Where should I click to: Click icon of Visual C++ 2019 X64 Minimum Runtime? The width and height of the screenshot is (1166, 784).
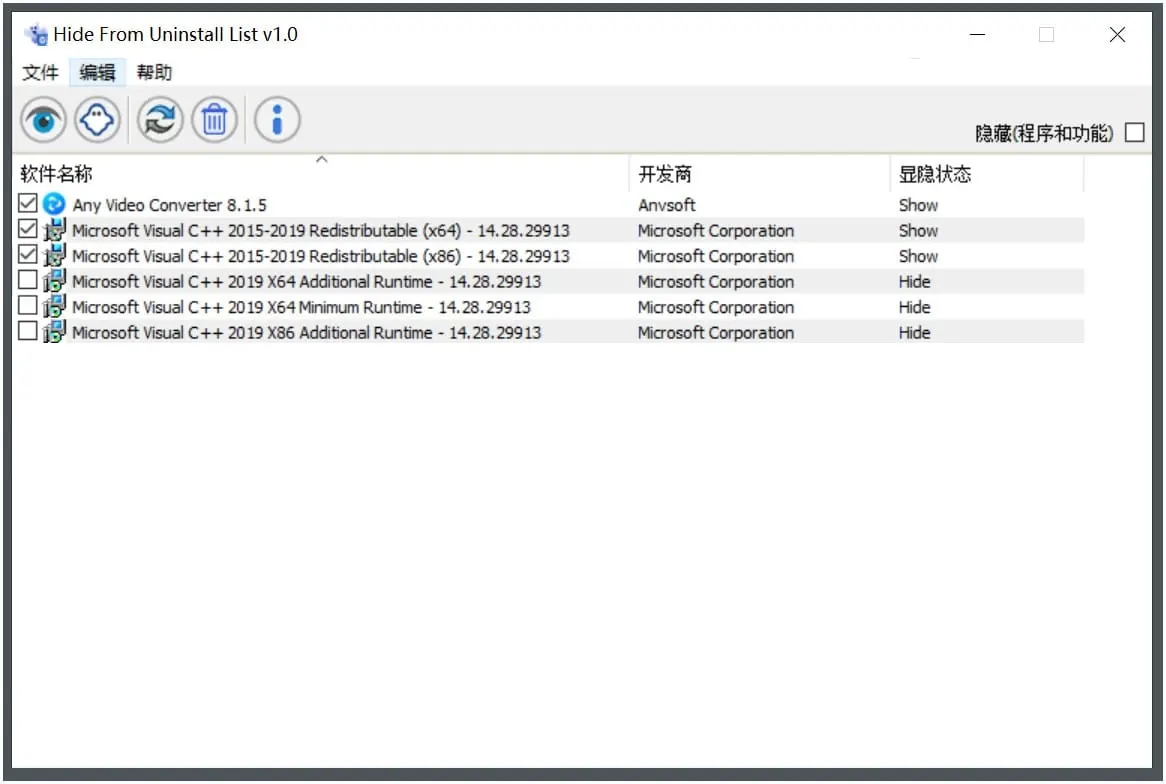pyautogui.click(x=54, y=307)
